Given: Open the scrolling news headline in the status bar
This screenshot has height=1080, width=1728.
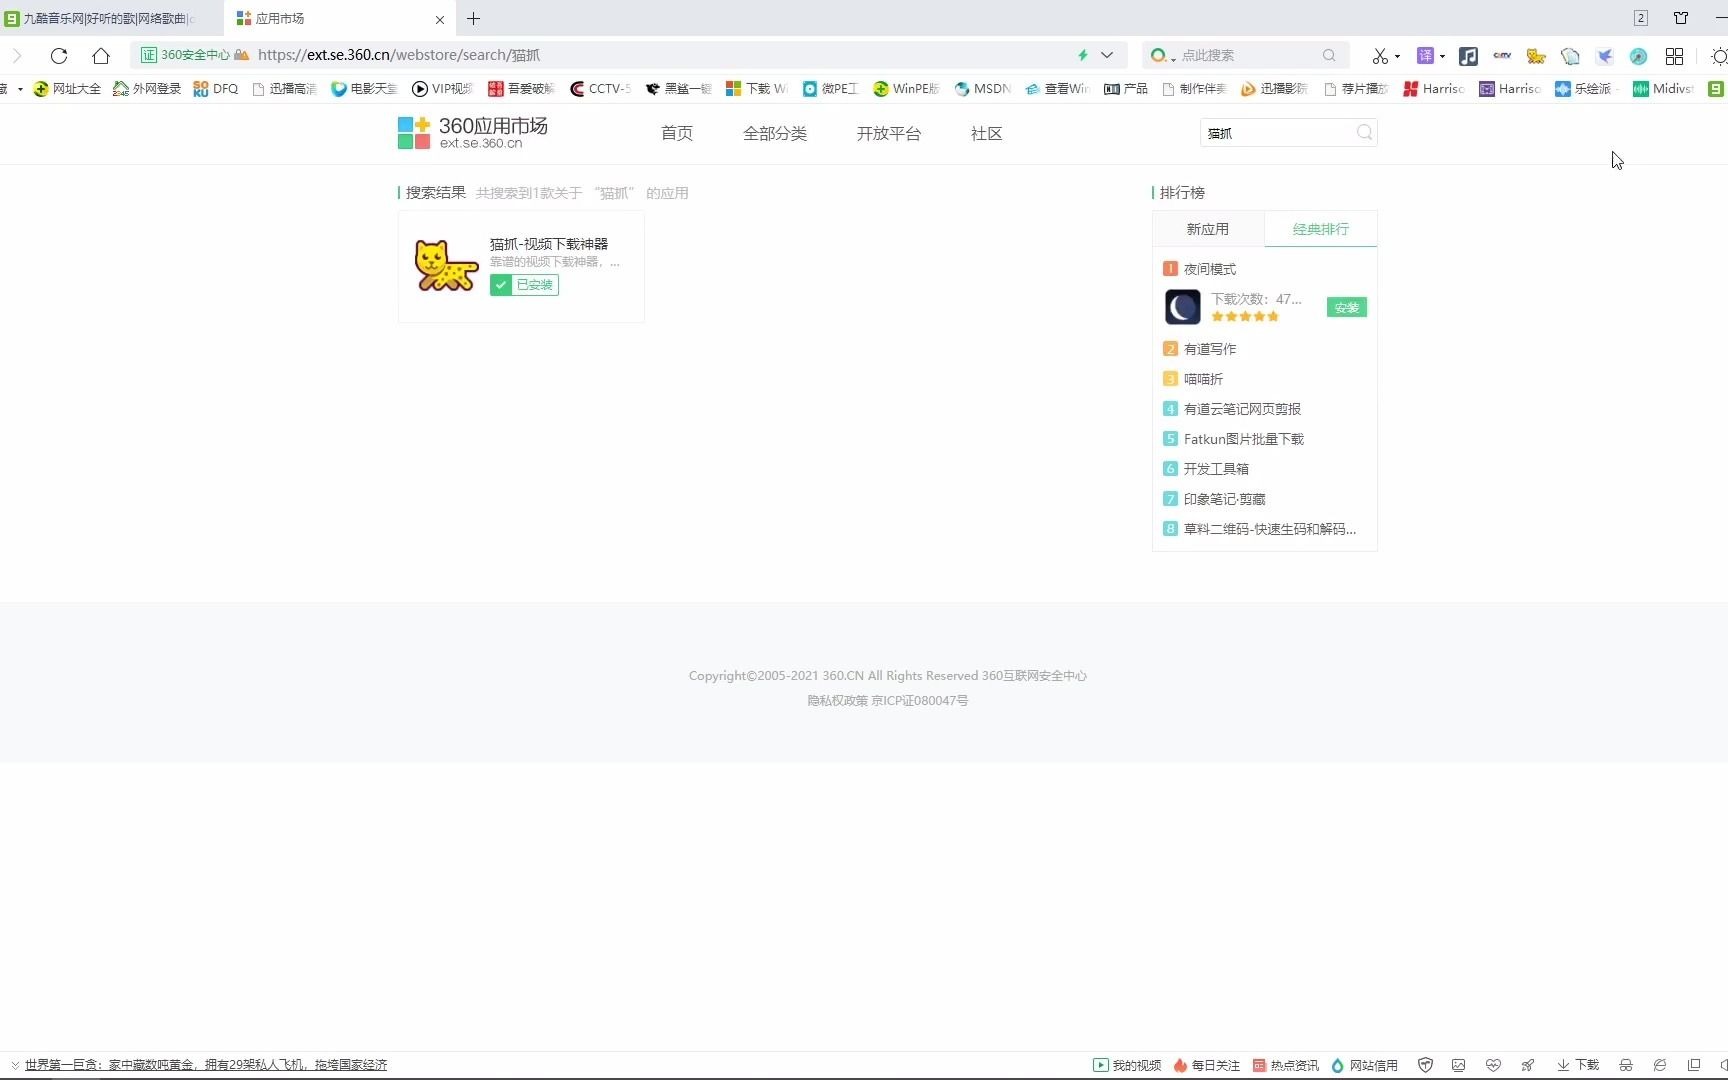Looking at the screenshot, I should tap(206, 1065).
